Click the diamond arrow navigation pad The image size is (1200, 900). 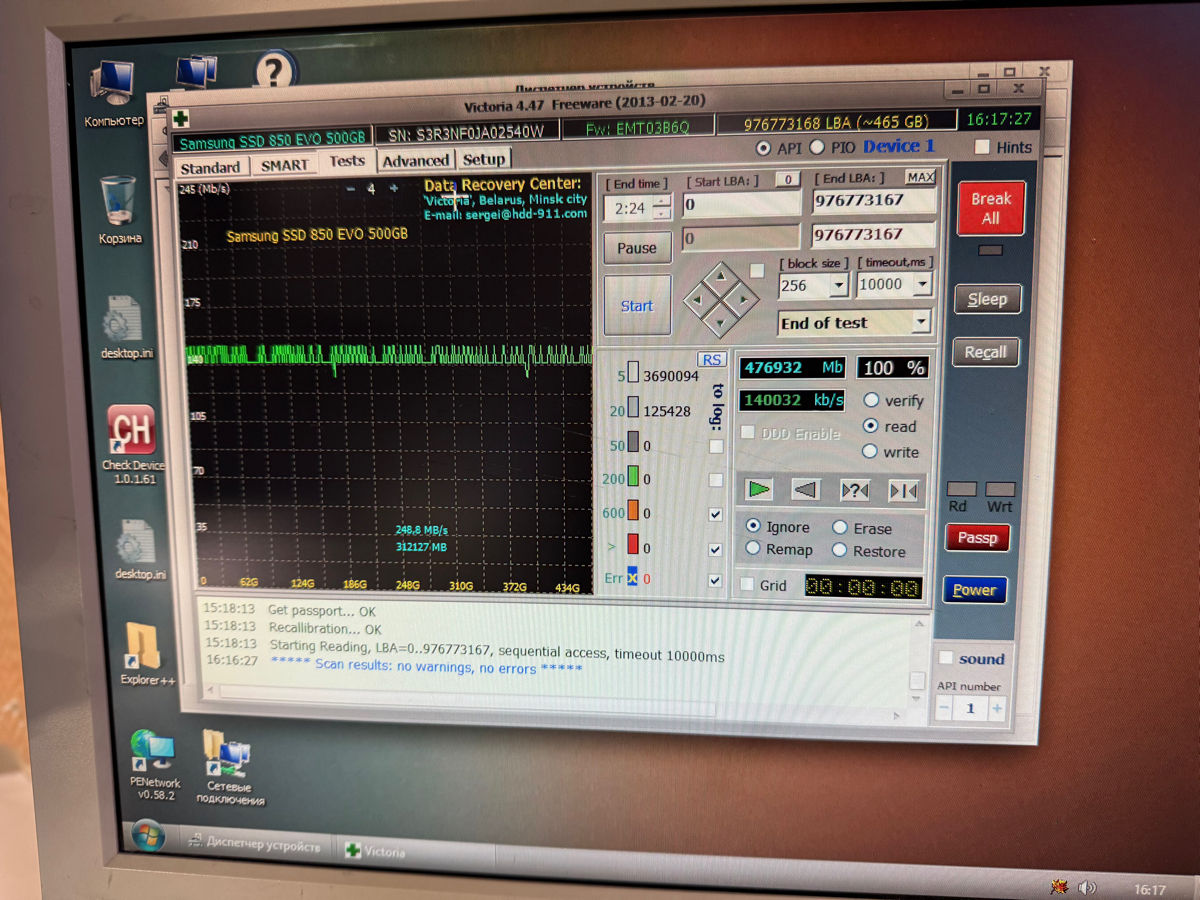720,298
